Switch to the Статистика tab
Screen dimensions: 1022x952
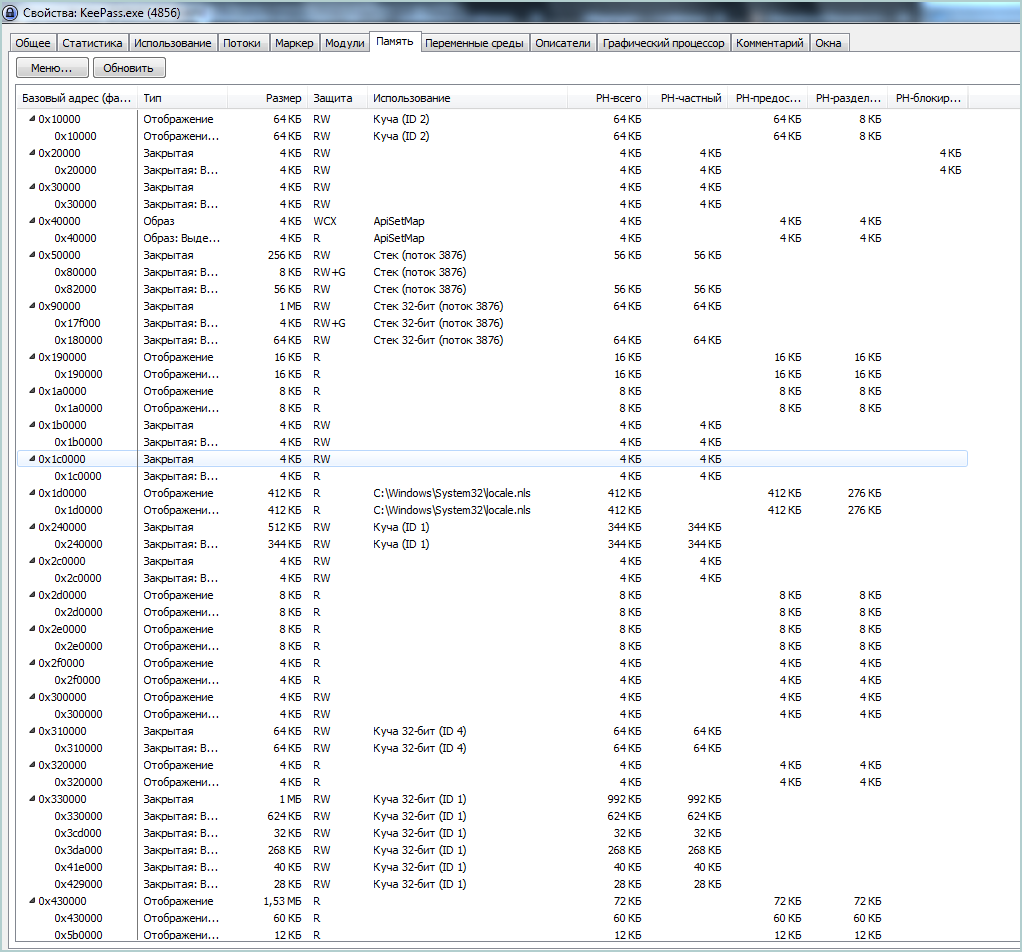coord(92,43)
